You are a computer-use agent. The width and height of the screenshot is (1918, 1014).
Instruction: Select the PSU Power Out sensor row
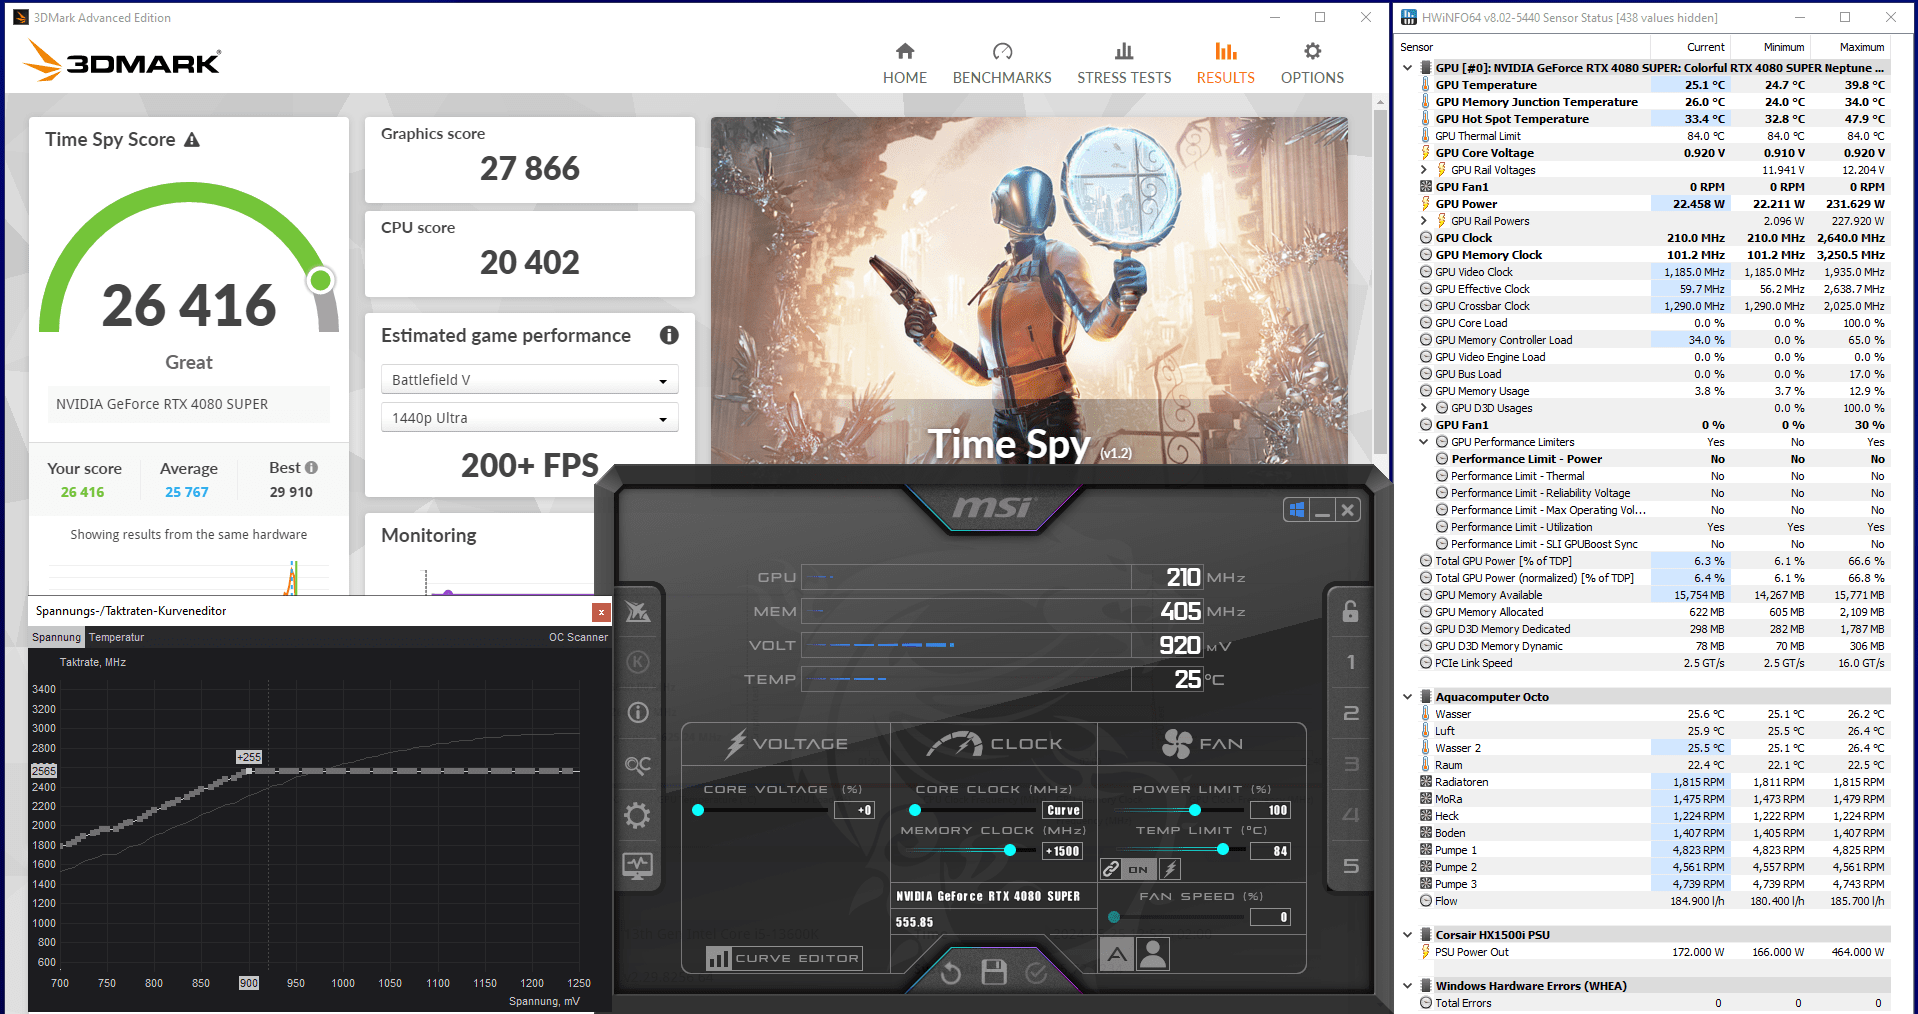tap(1654, 952)
